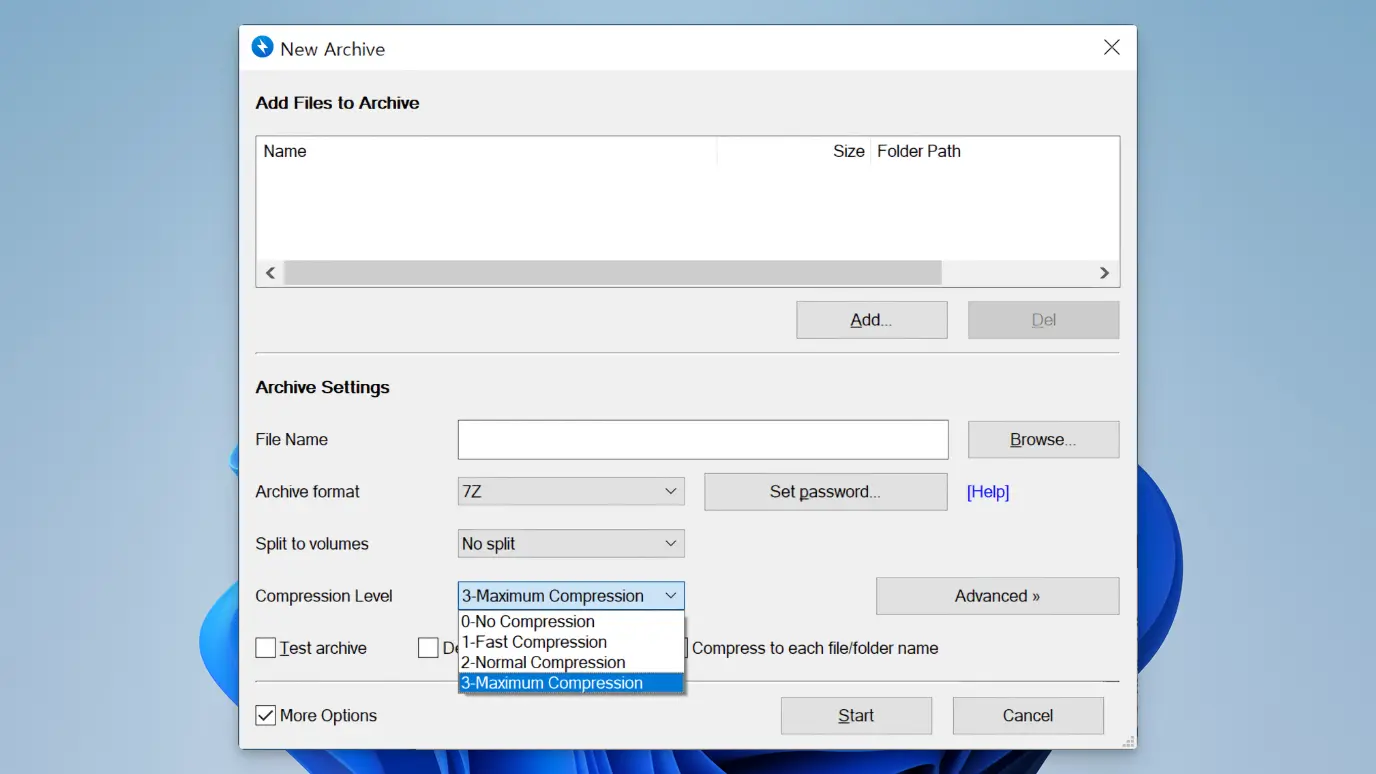This screenshot has height=774, width=1376.
Task: Open the [Help] link
Action: [988, 492]
